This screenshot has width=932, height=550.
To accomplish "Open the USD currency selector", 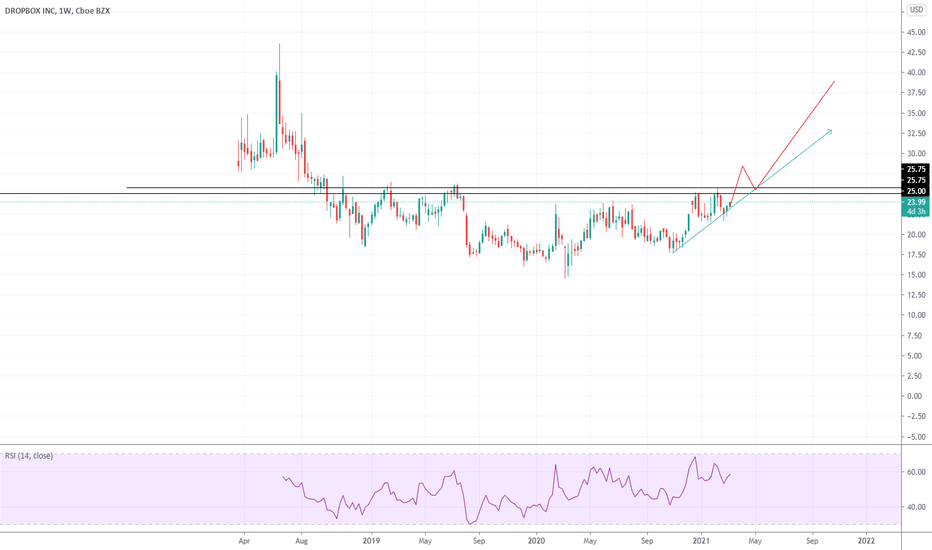I will 916,10.
